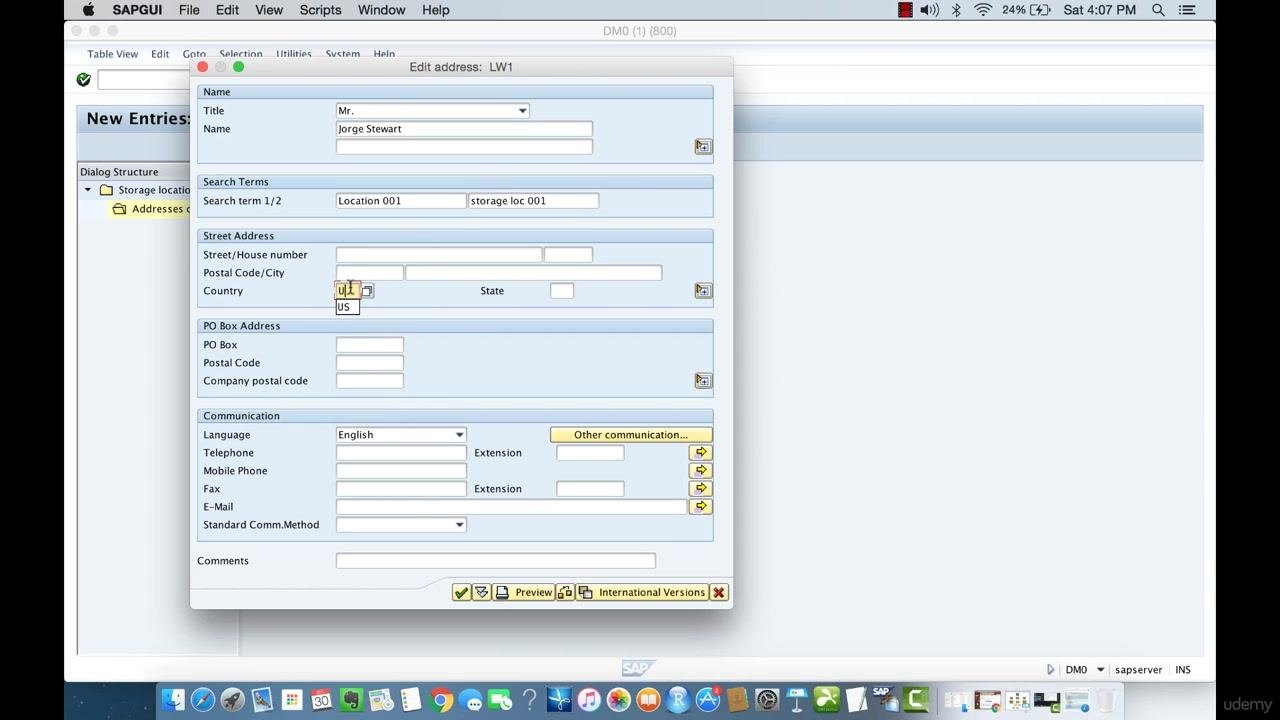Open Google Chrome from the Dock
1280x720 pixels.
point(441,700)
